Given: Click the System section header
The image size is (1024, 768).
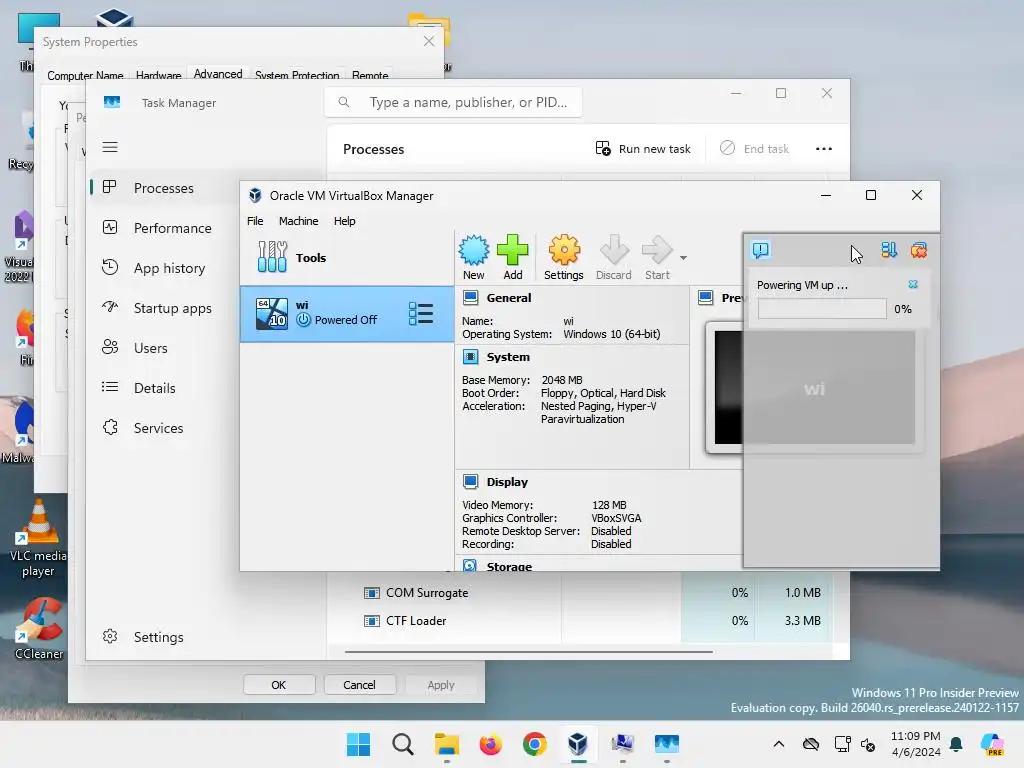Looking at the screenshot, I should pos(507,357).
